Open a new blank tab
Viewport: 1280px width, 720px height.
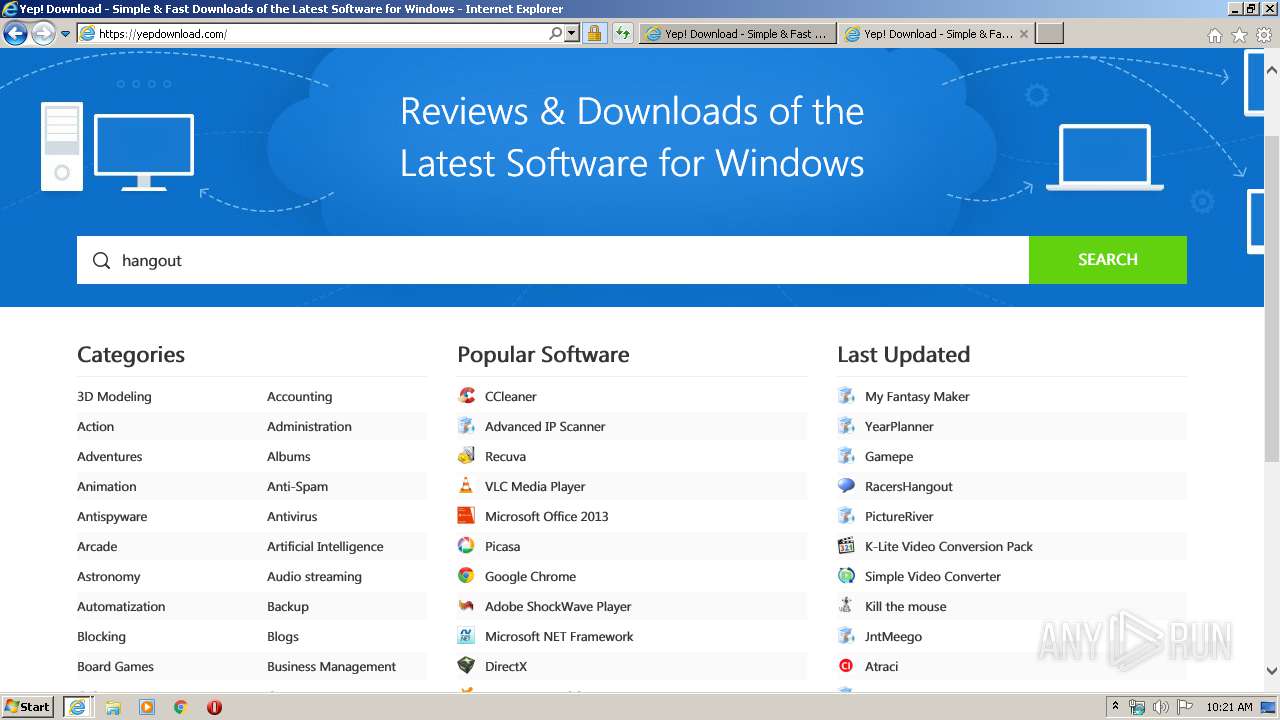pyautogui.click(x=1049, y=33)
